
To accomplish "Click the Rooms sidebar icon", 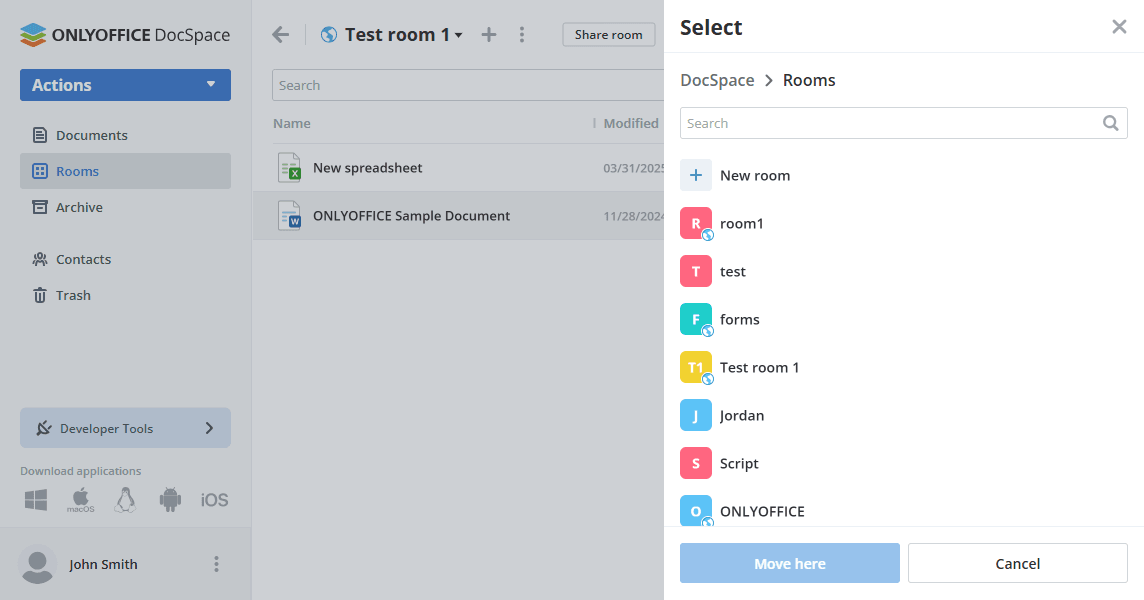I will click(x=40, y=171).
